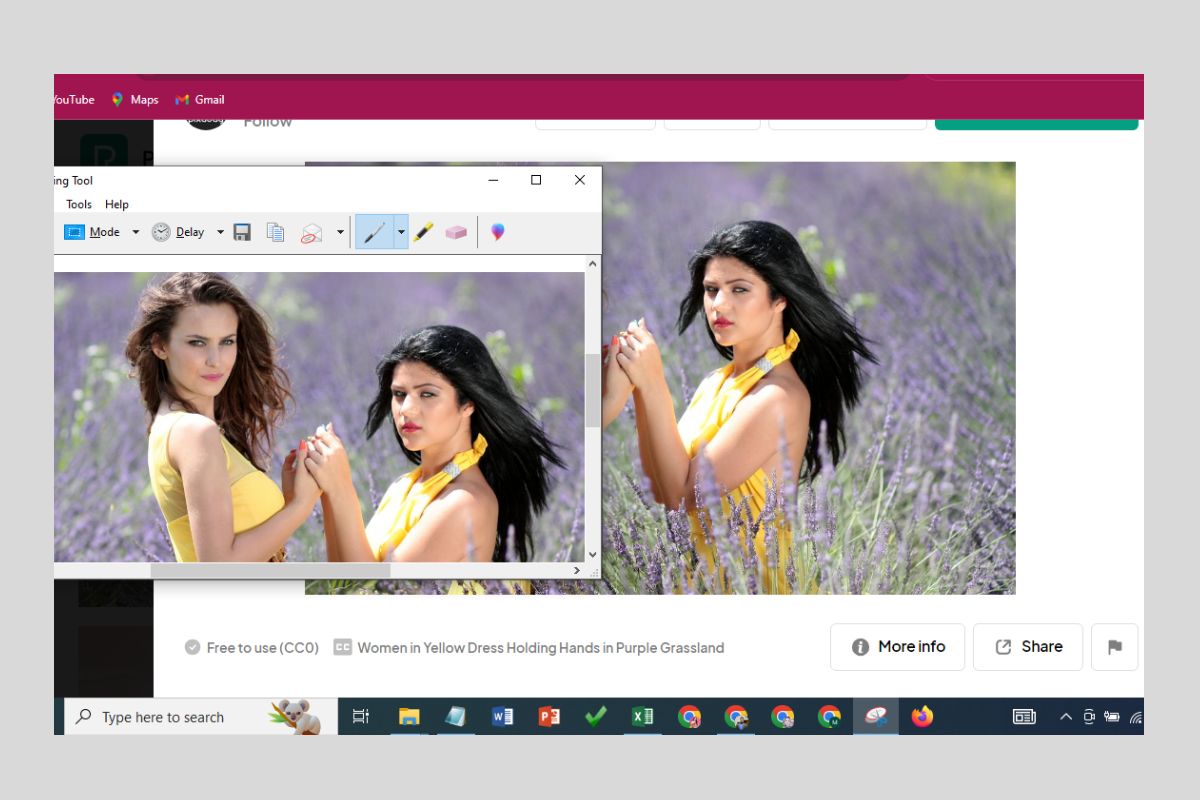This screenshot has width=1200, height=800.
Task: Click the report flag icon button
Action: [x=1114, y=647]
